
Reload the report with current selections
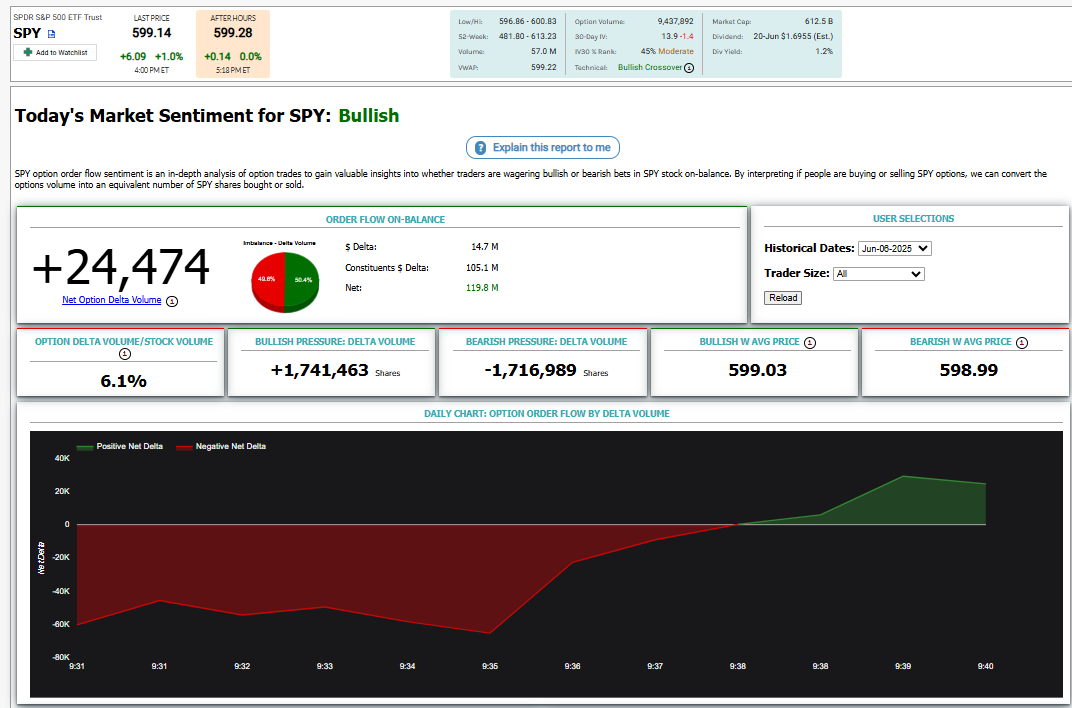(783, 298)
